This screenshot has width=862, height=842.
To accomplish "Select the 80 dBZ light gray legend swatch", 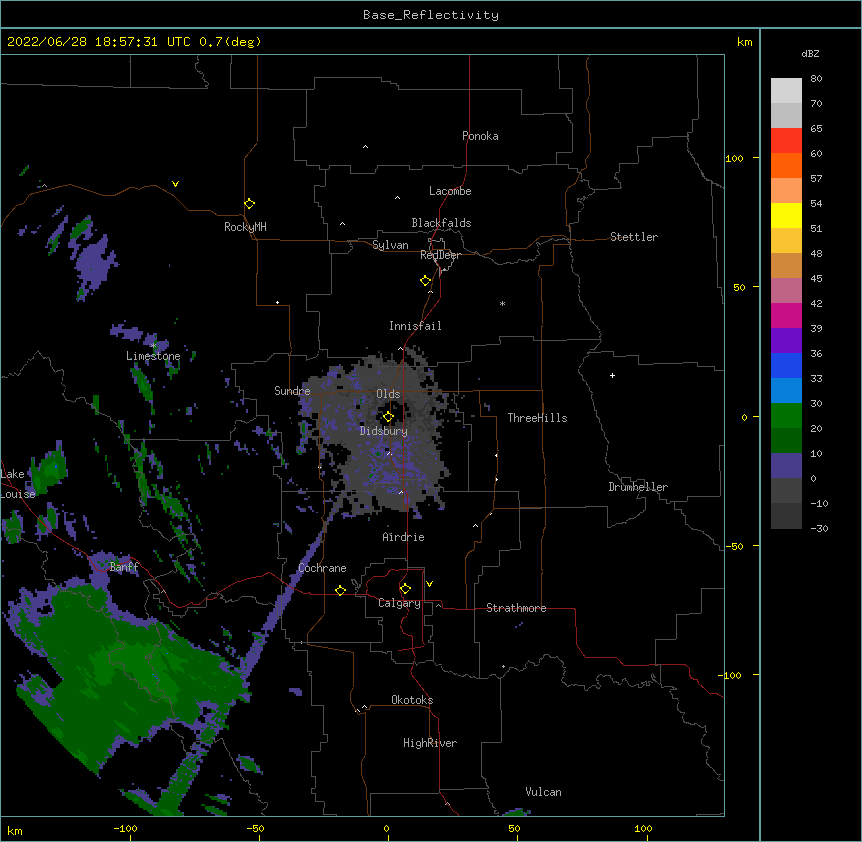I will point(786,91).
